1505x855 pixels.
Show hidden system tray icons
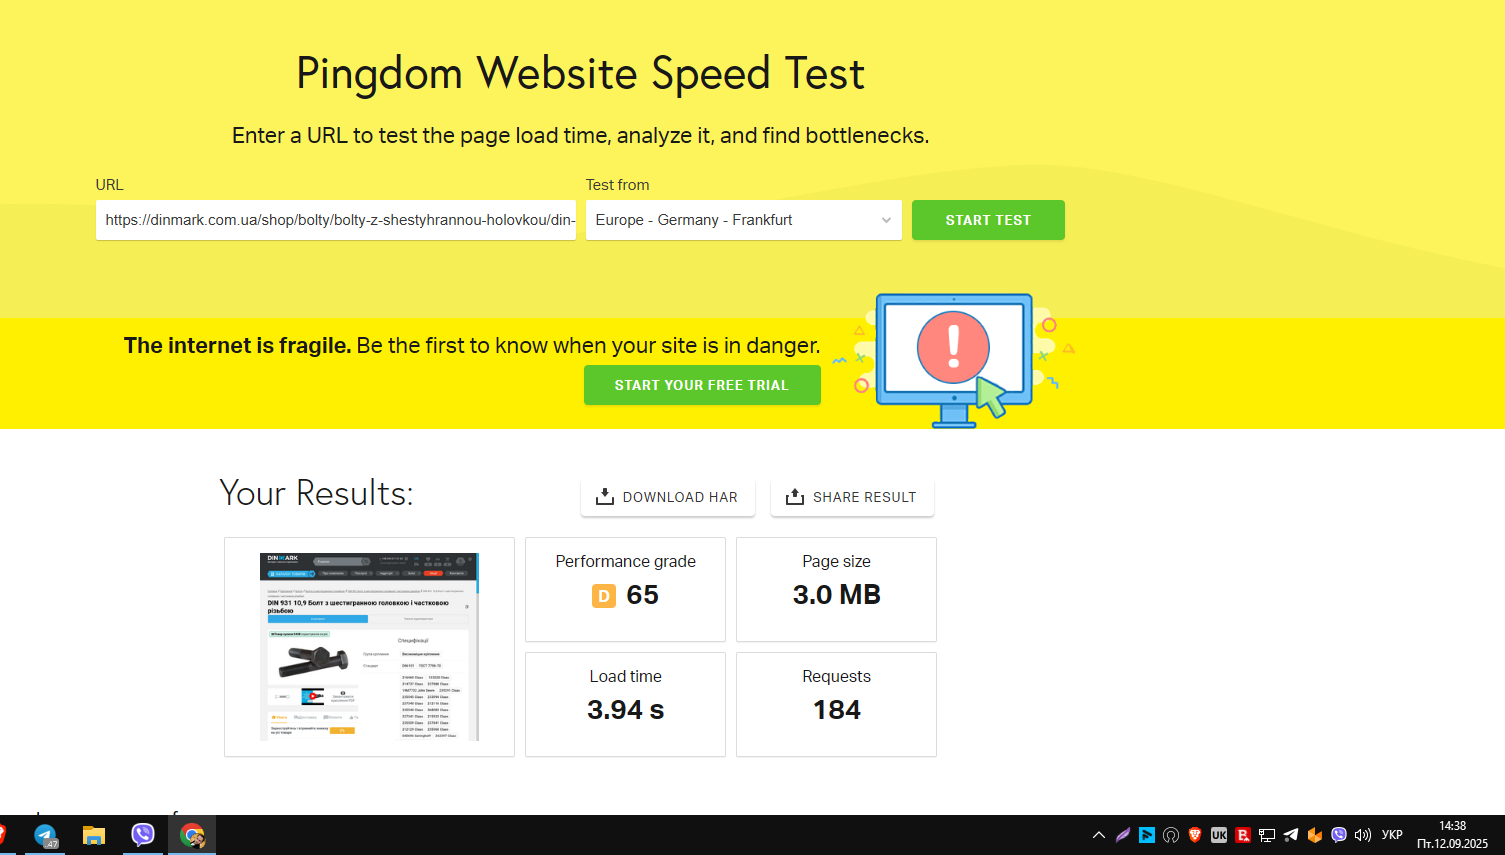tap(1099, 835)
